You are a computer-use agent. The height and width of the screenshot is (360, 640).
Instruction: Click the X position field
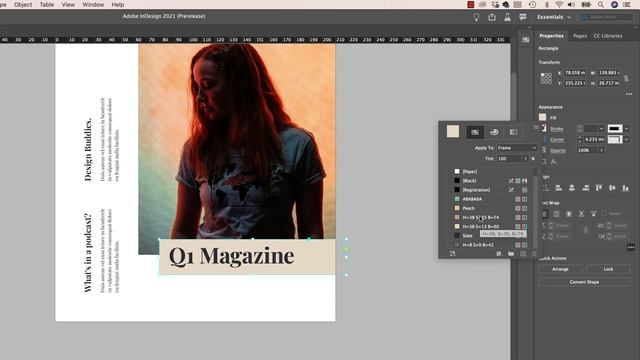[575, 73]
